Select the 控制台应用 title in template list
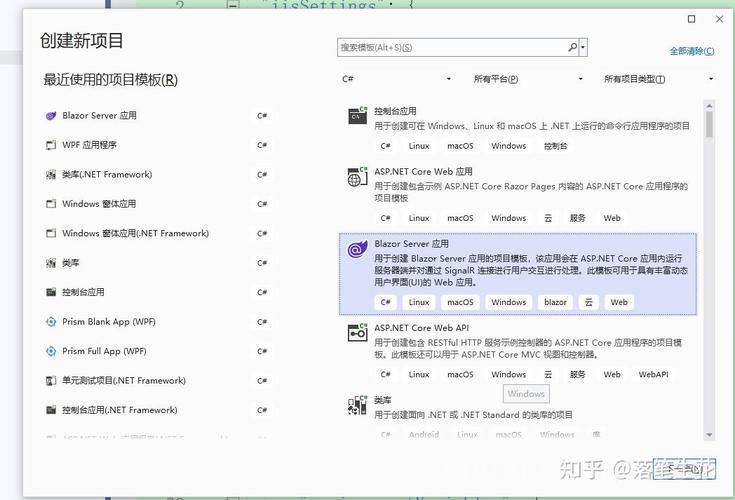This screenshot has height=500, width=735. pos(395,111)
